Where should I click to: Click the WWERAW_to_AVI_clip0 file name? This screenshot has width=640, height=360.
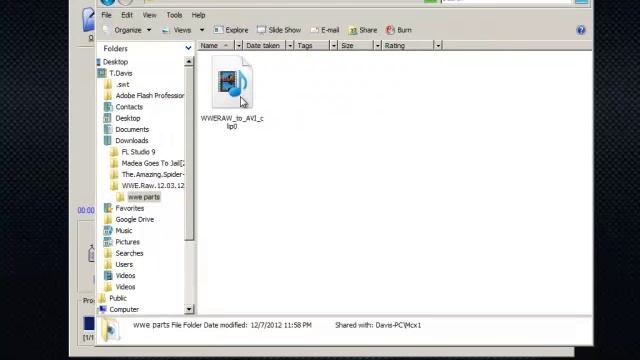[x=232, y=122]
